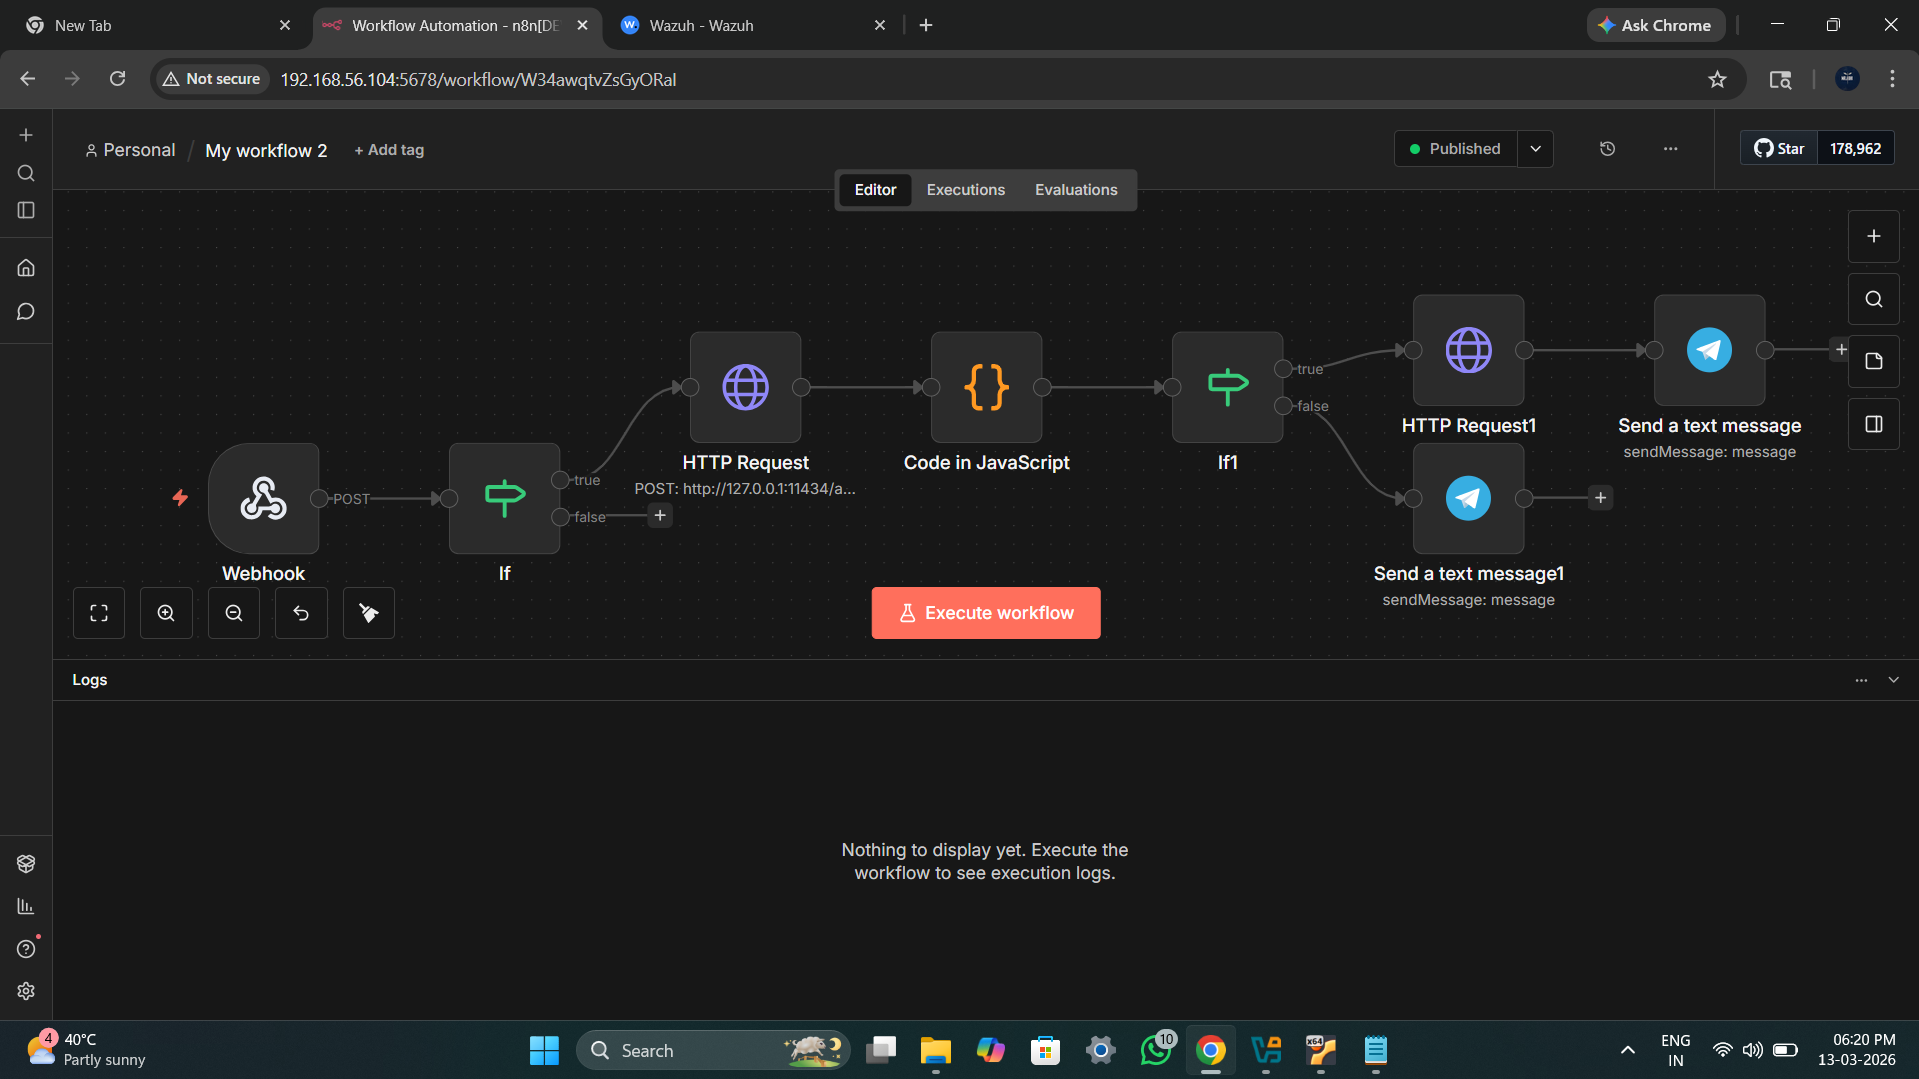The height and width of the screenshot is (1079, 1919).
Task: Add a node after Send a text message1
Action: point(1600,498)
